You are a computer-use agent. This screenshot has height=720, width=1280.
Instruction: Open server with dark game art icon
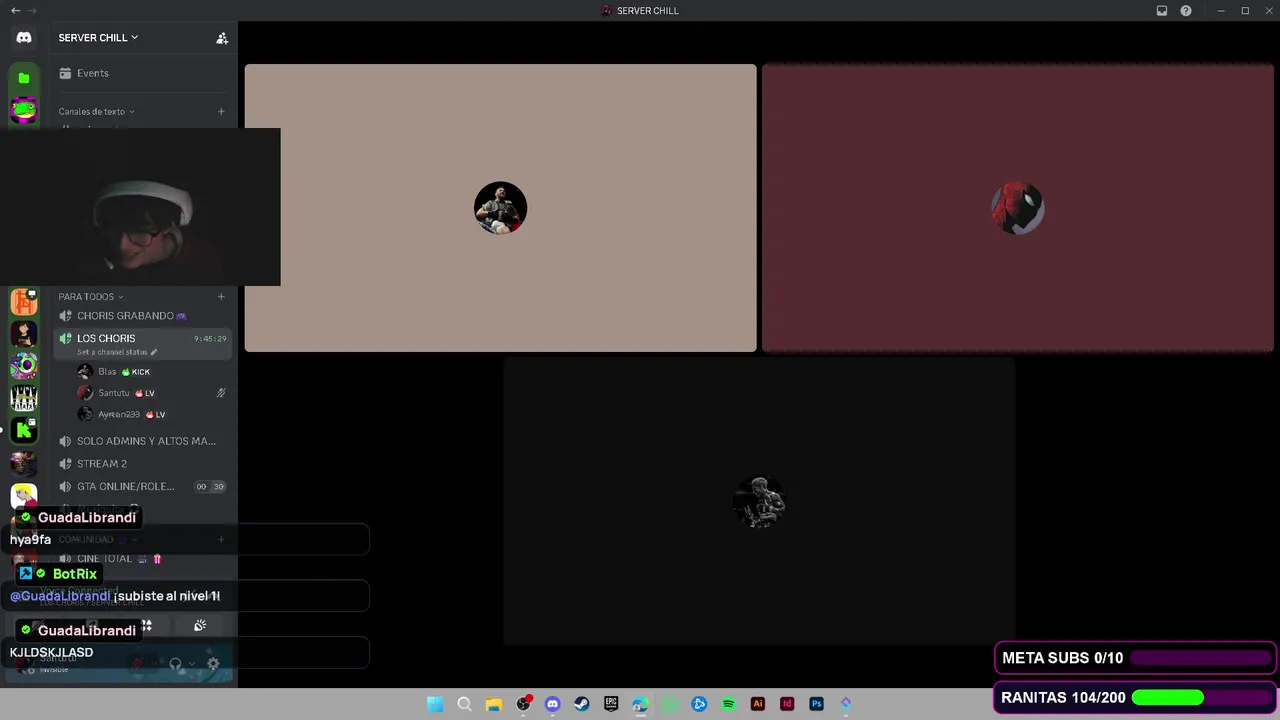[24, 463]
